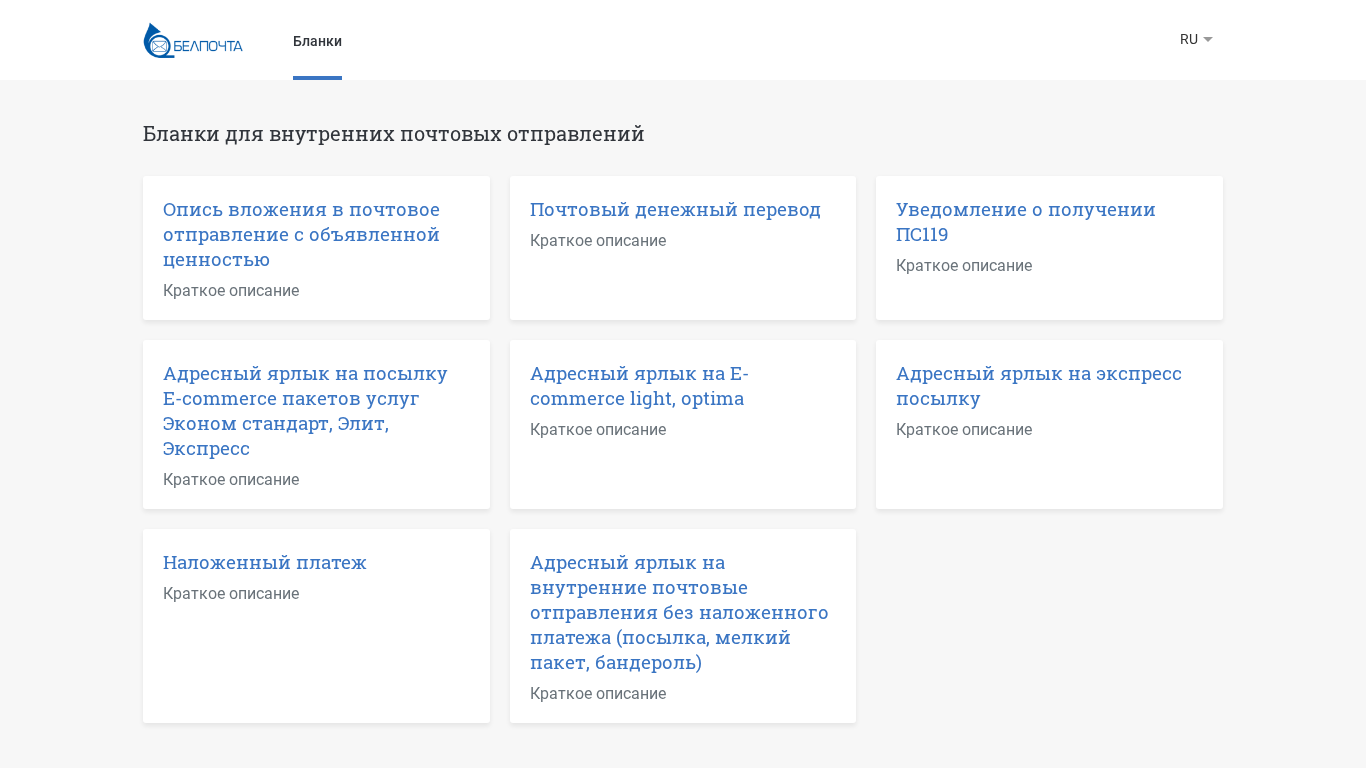Open Опись вложения в почтовое отправление link
Viewport: 1366px width, 768px height.
pyautogui.click(x=301, y=234)
